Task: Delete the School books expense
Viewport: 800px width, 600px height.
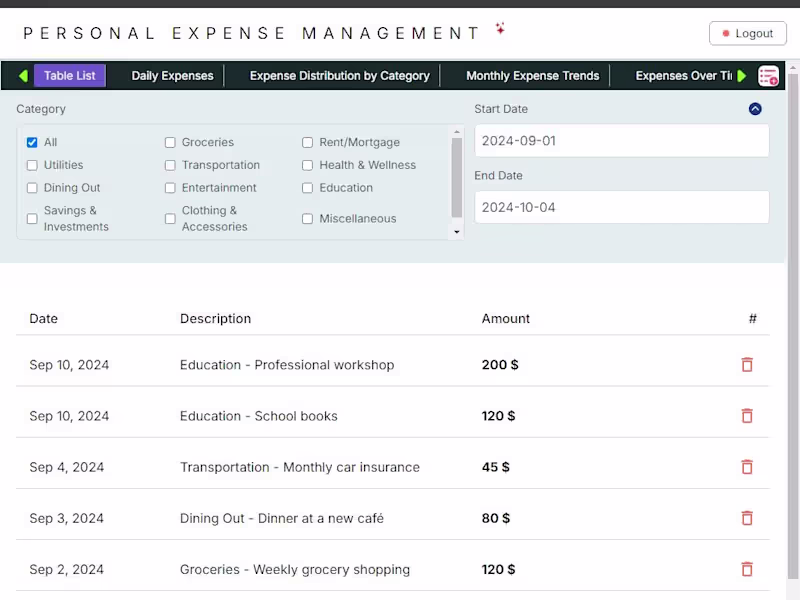Action: click(x=747, y=415)
